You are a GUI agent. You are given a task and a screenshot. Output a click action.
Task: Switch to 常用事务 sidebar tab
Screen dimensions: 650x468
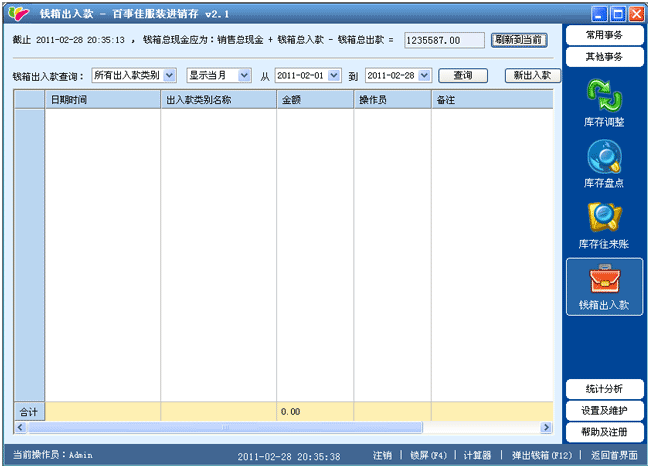(x=603, y=35)
